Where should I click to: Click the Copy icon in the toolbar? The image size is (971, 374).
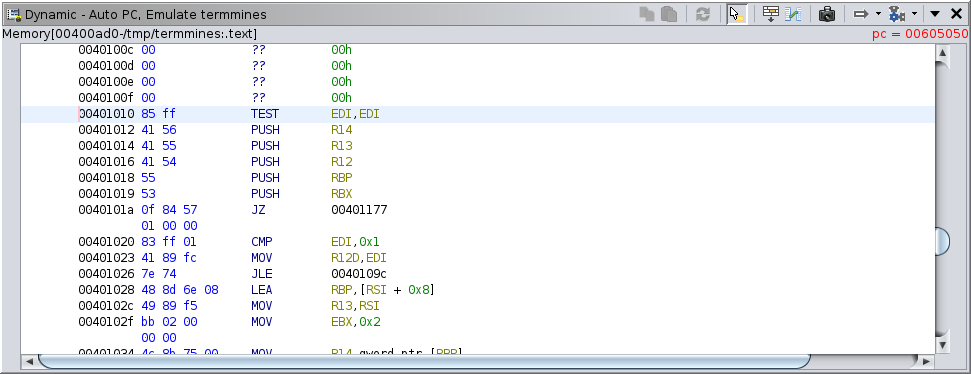click(x=647, y=14)
